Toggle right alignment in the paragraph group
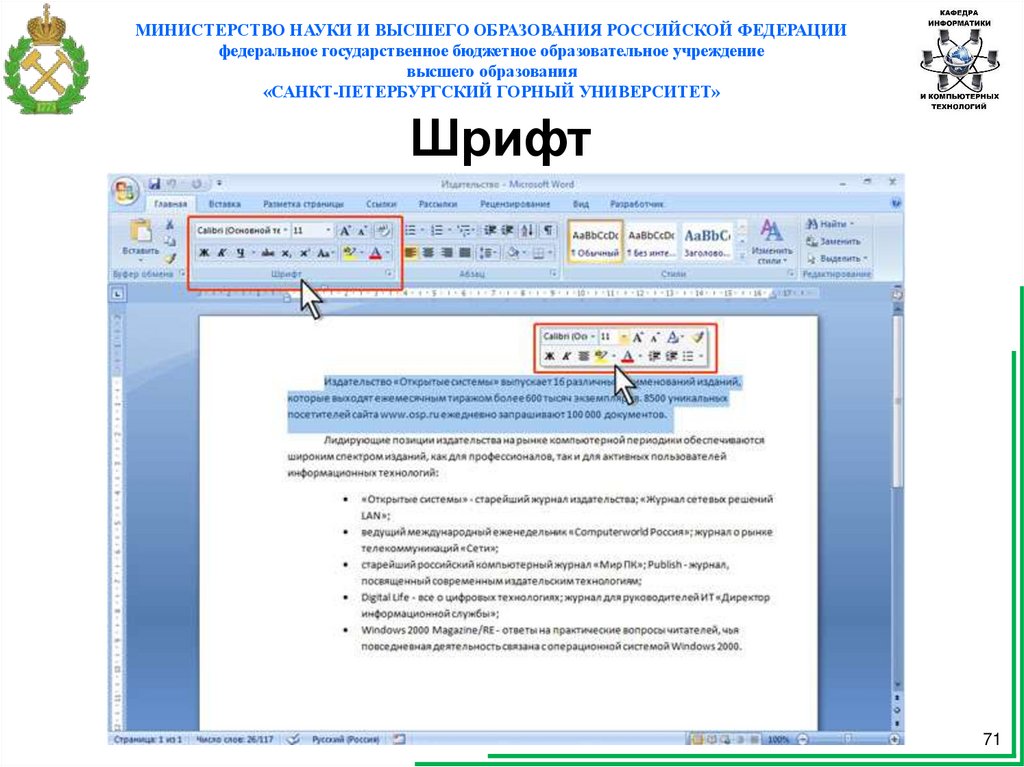 (x=447, y=252)
